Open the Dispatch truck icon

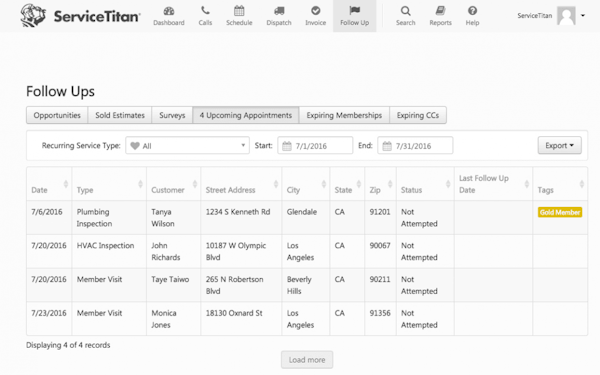[279, 11]
